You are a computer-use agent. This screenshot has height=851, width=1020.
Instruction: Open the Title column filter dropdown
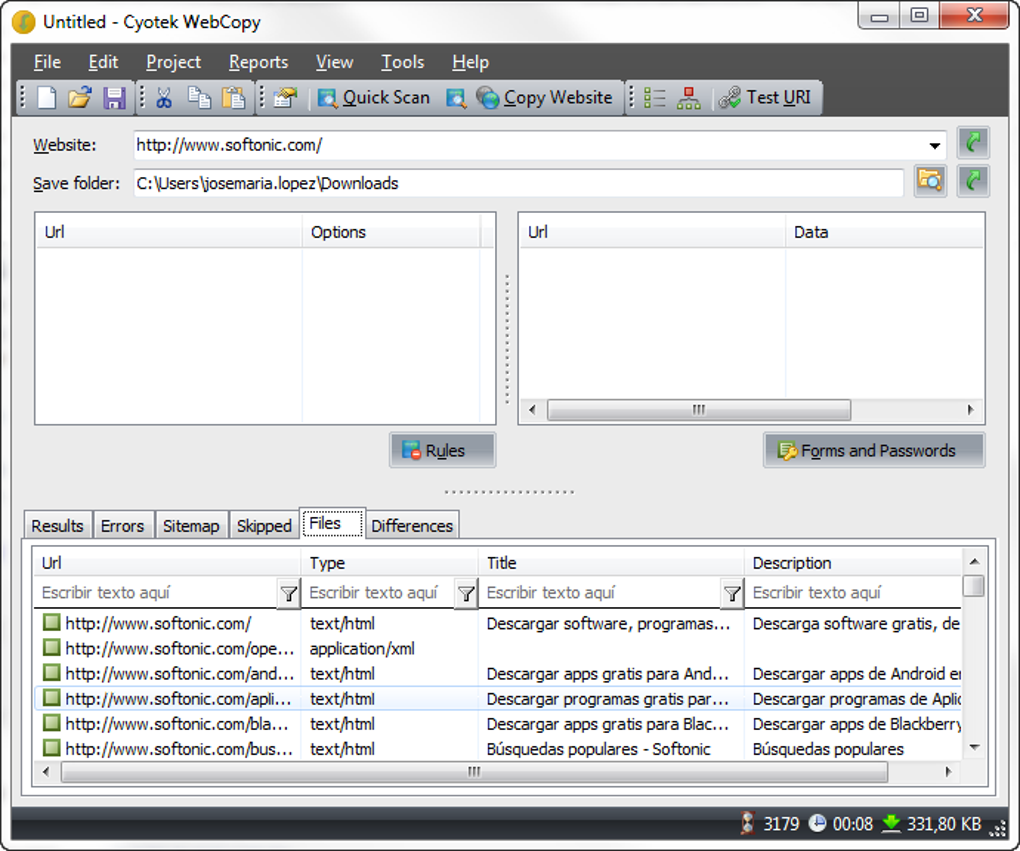point(732,593)
